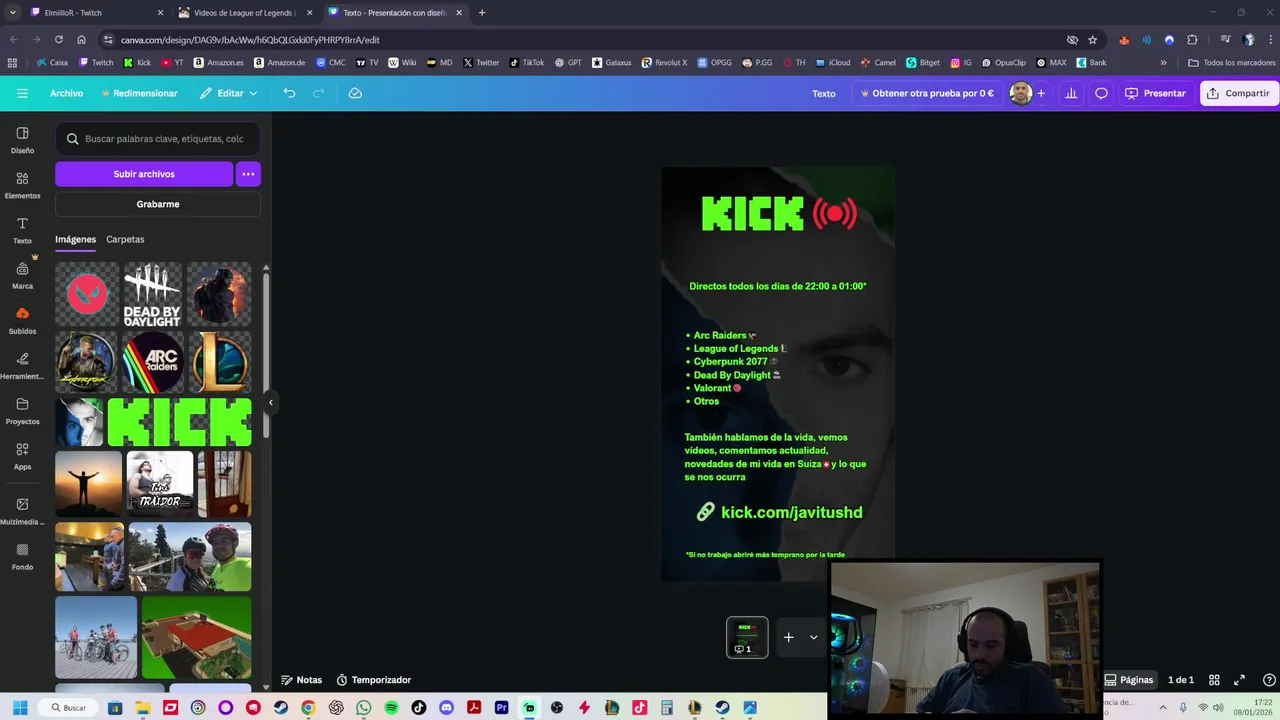Toggle the Páginas view button

(1128, 680)
